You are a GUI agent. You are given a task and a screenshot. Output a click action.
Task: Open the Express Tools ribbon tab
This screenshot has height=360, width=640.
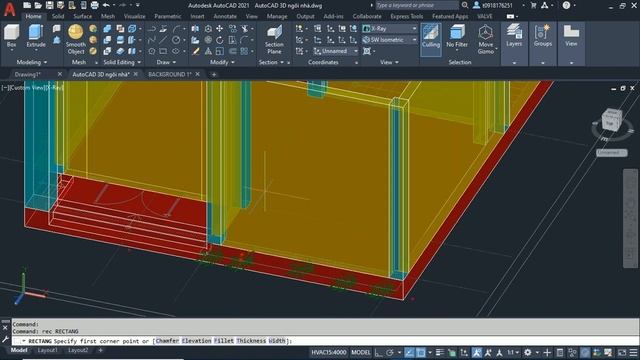407,16
